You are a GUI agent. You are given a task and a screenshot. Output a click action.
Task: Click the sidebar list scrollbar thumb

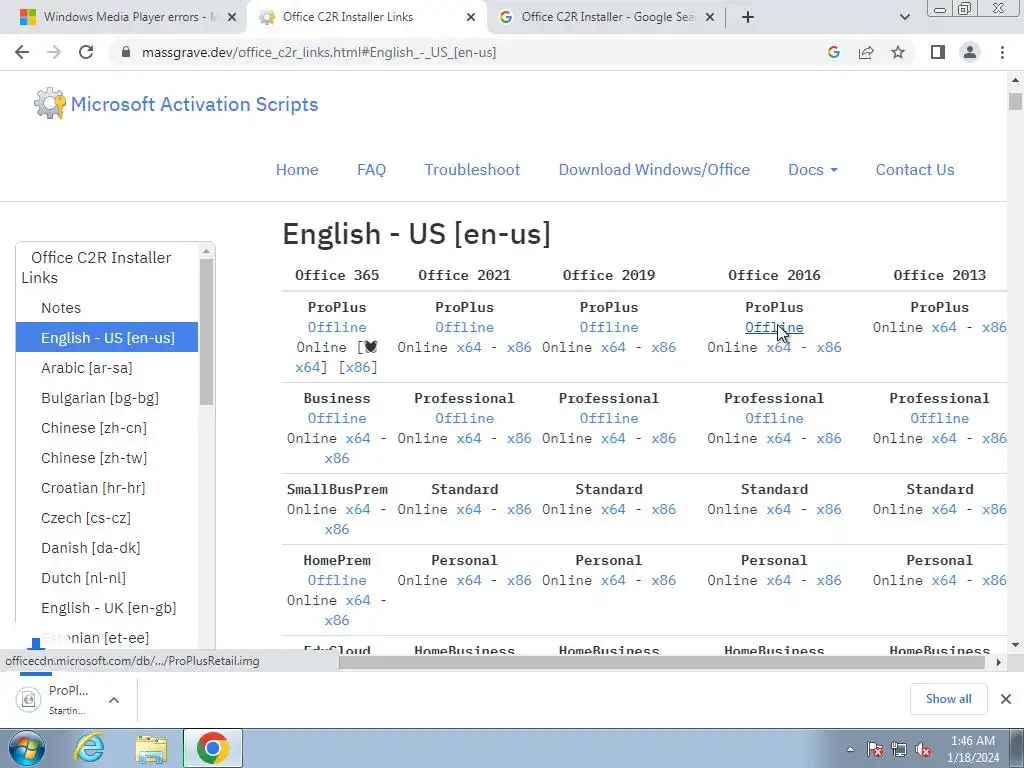coord(206,332)
